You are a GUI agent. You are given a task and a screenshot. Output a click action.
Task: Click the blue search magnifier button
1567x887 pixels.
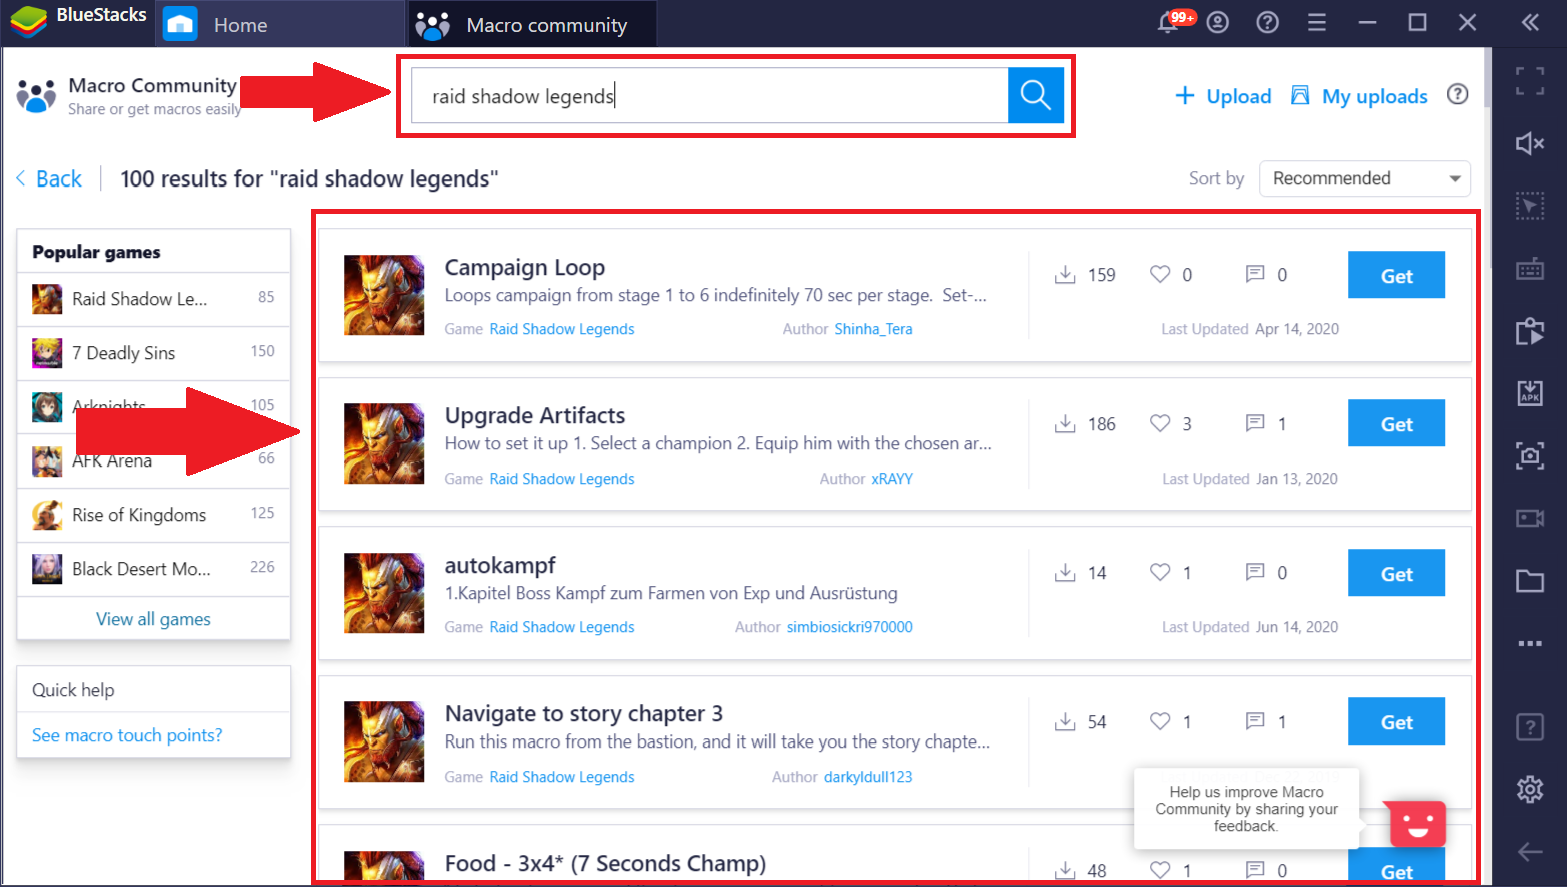(1035, 95)
